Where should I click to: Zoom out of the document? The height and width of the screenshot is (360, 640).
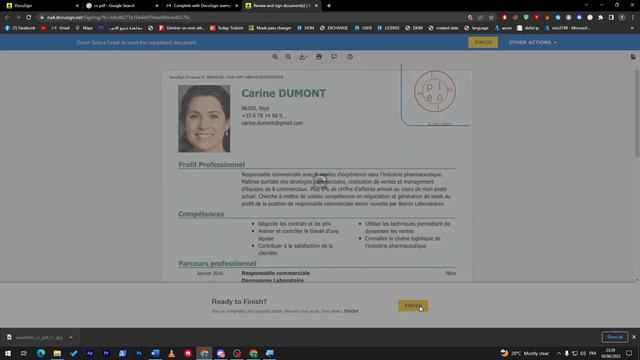point(288,57)
